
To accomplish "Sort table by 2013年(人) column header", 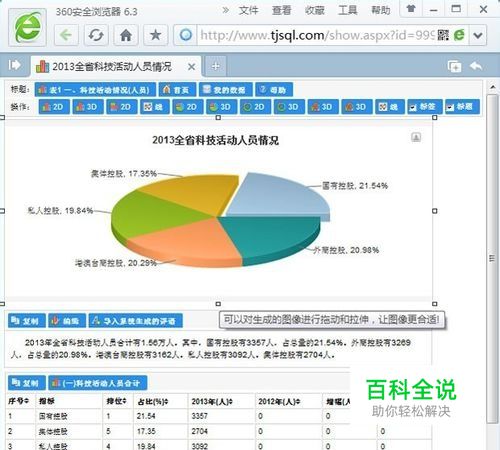I will click(212, 402).
